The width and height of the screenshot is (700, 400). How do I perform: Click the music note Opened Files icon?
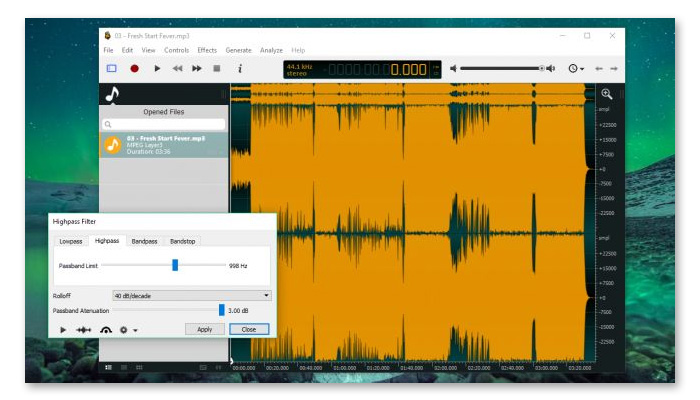[113, 94]
